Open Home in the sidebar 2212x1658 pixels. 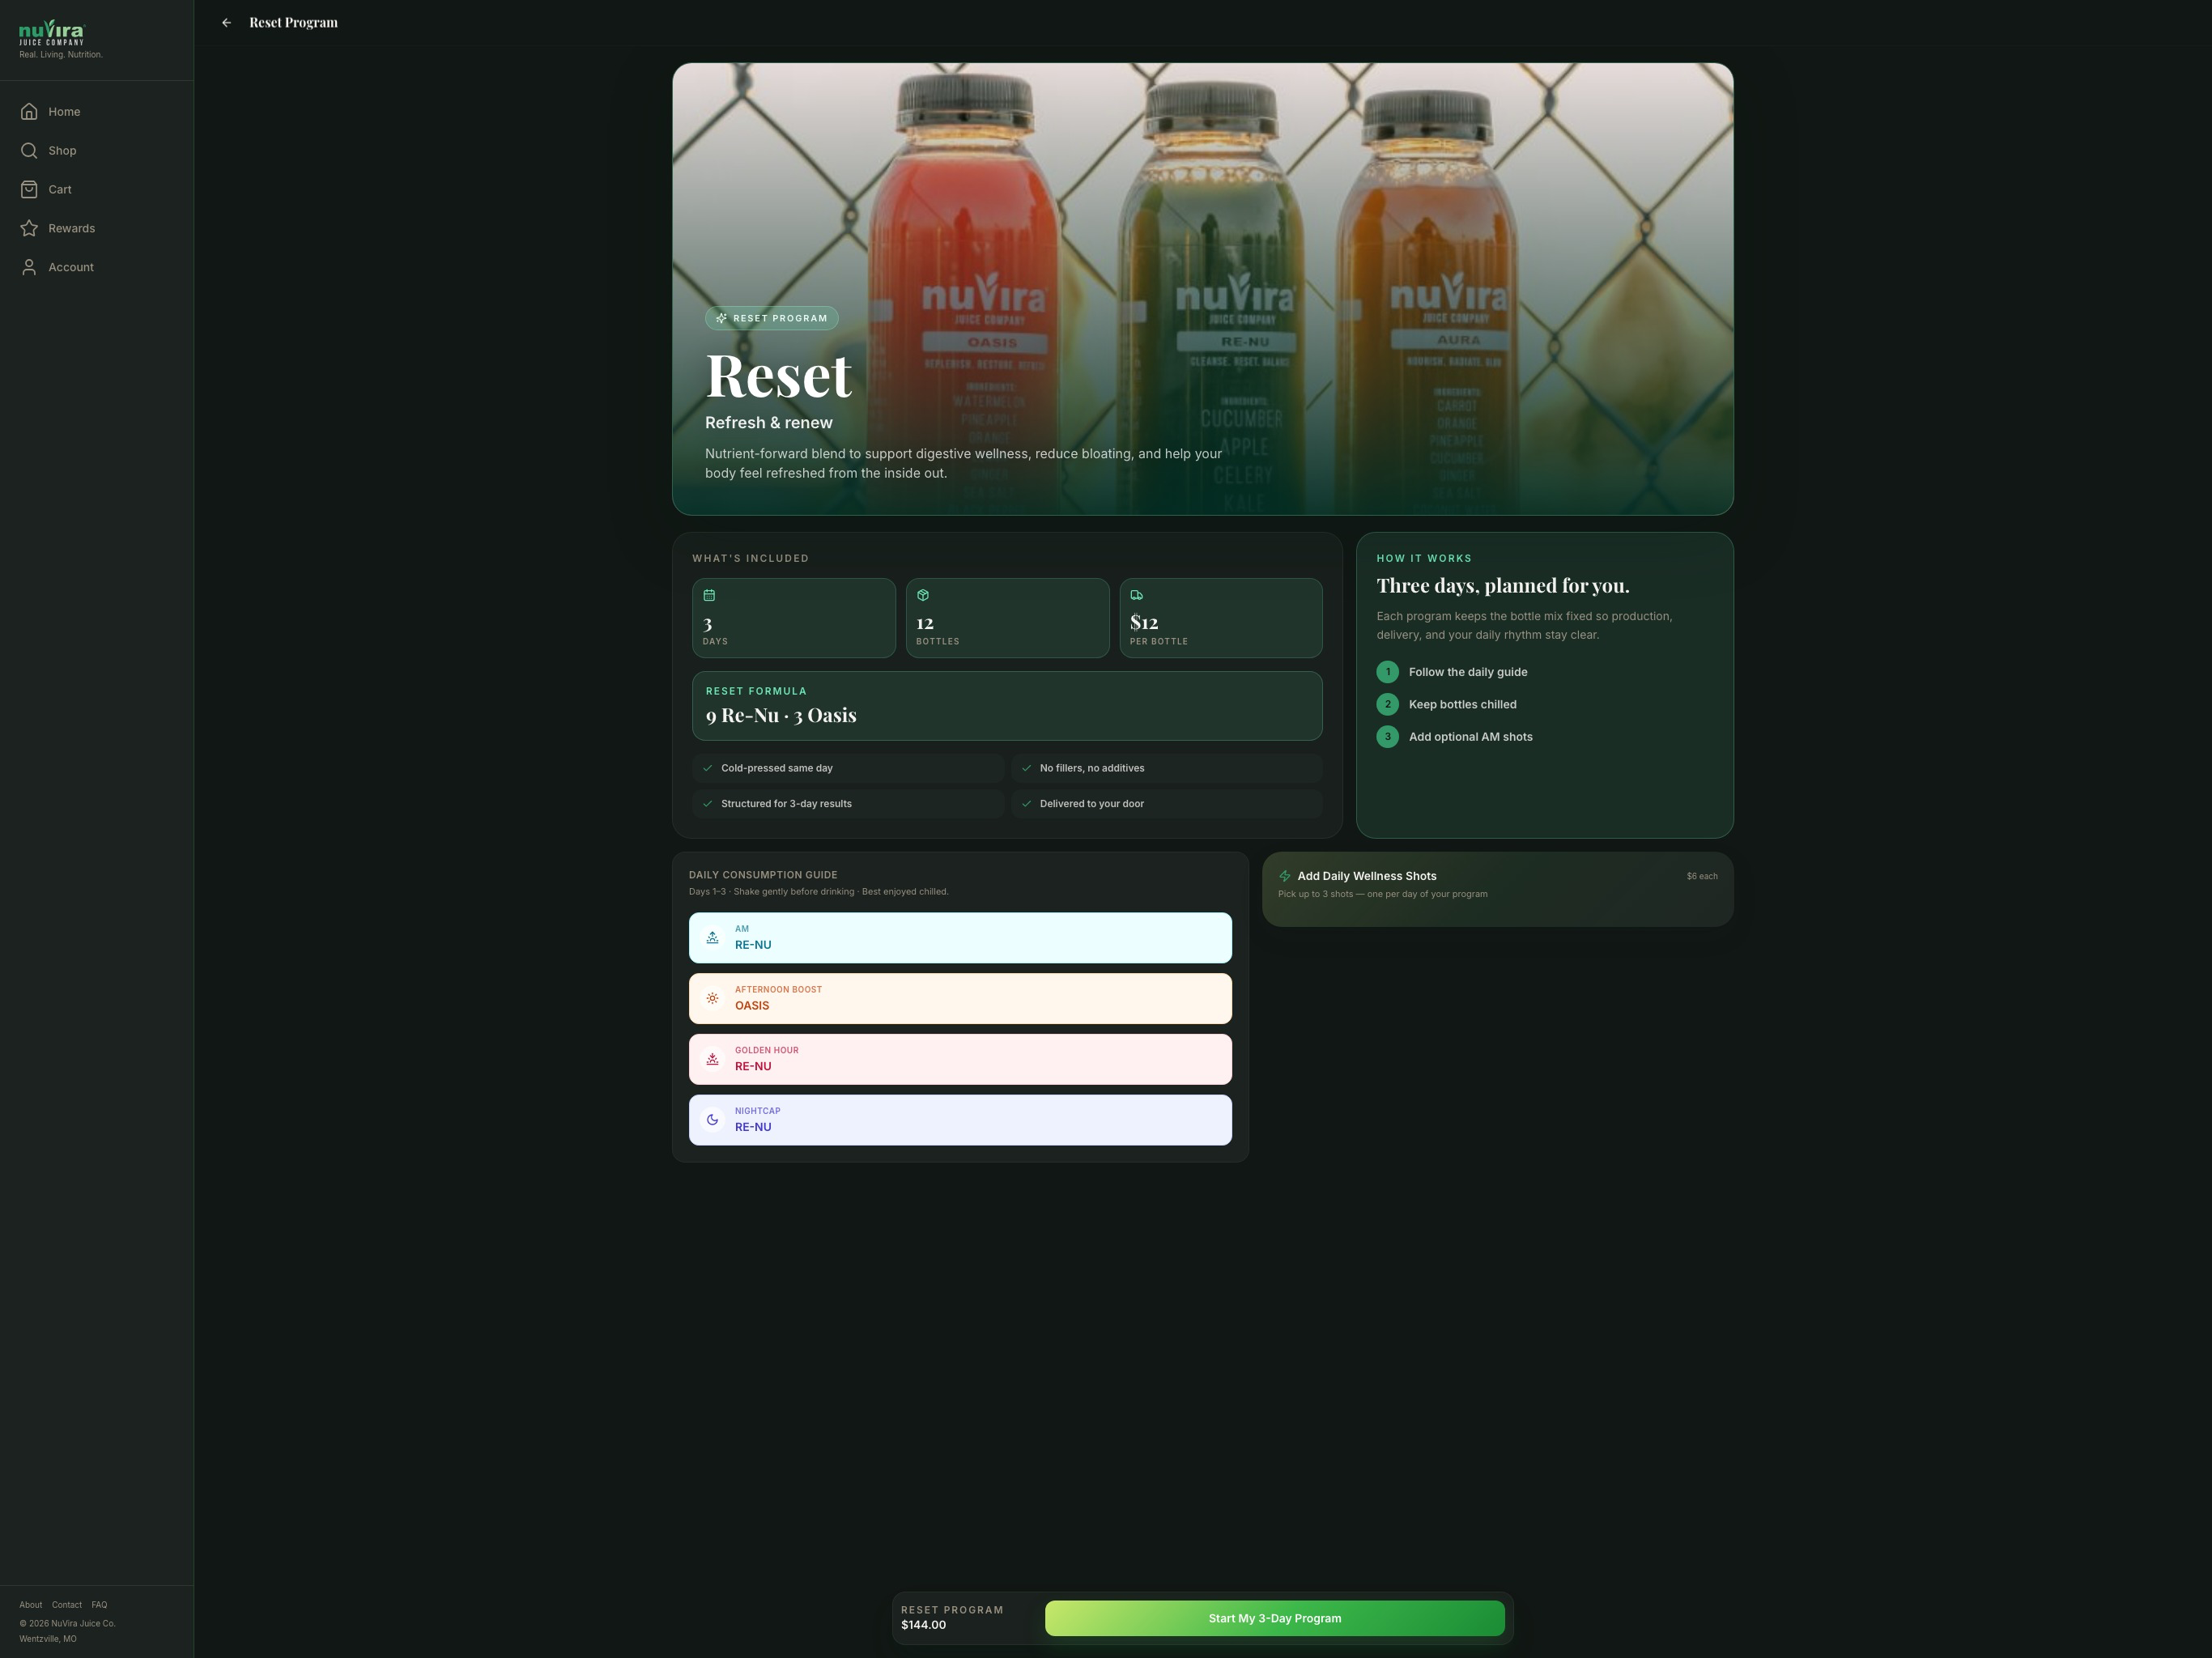(x=96, y=112)
